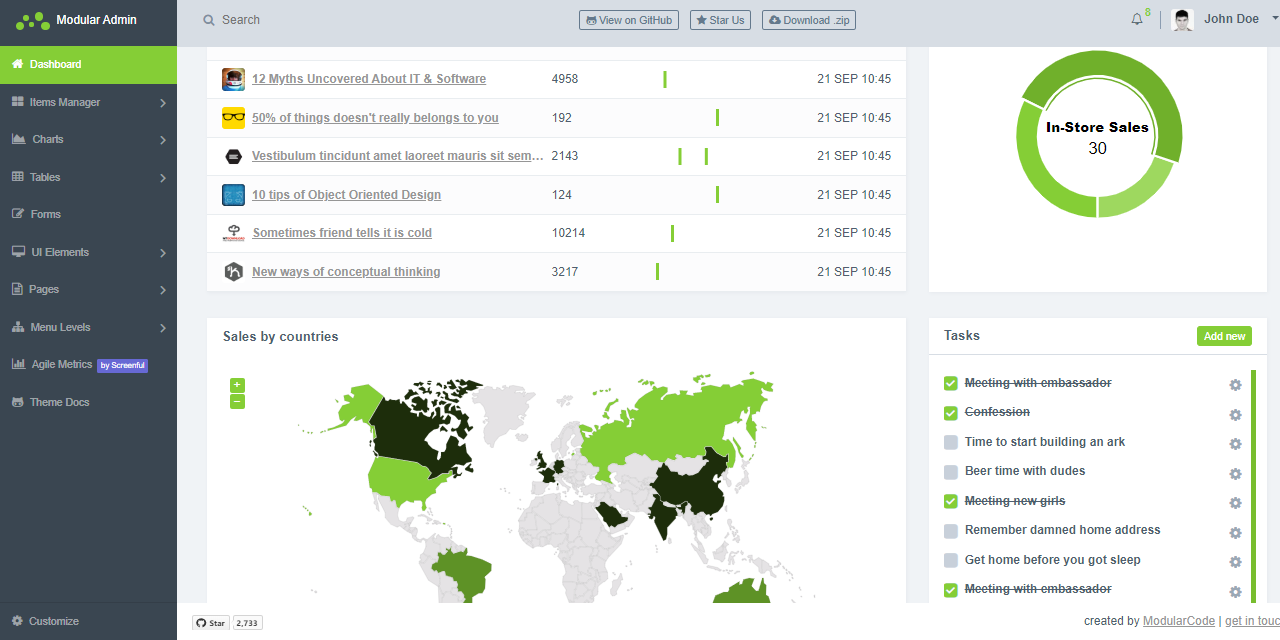
Task: Expand the Pages submenu arrow
Action: pos(163,290)
